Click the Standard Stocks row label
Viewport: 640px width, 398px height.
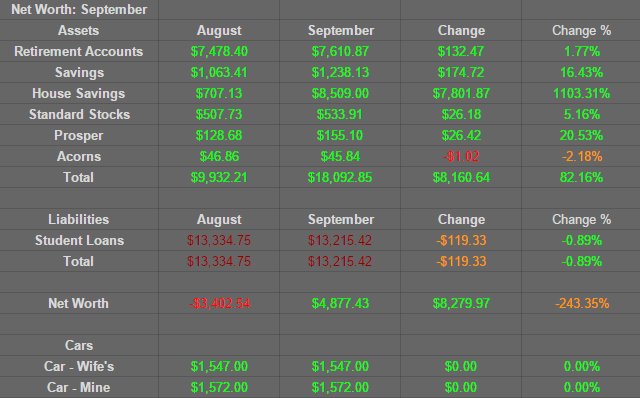coord(79,114)
